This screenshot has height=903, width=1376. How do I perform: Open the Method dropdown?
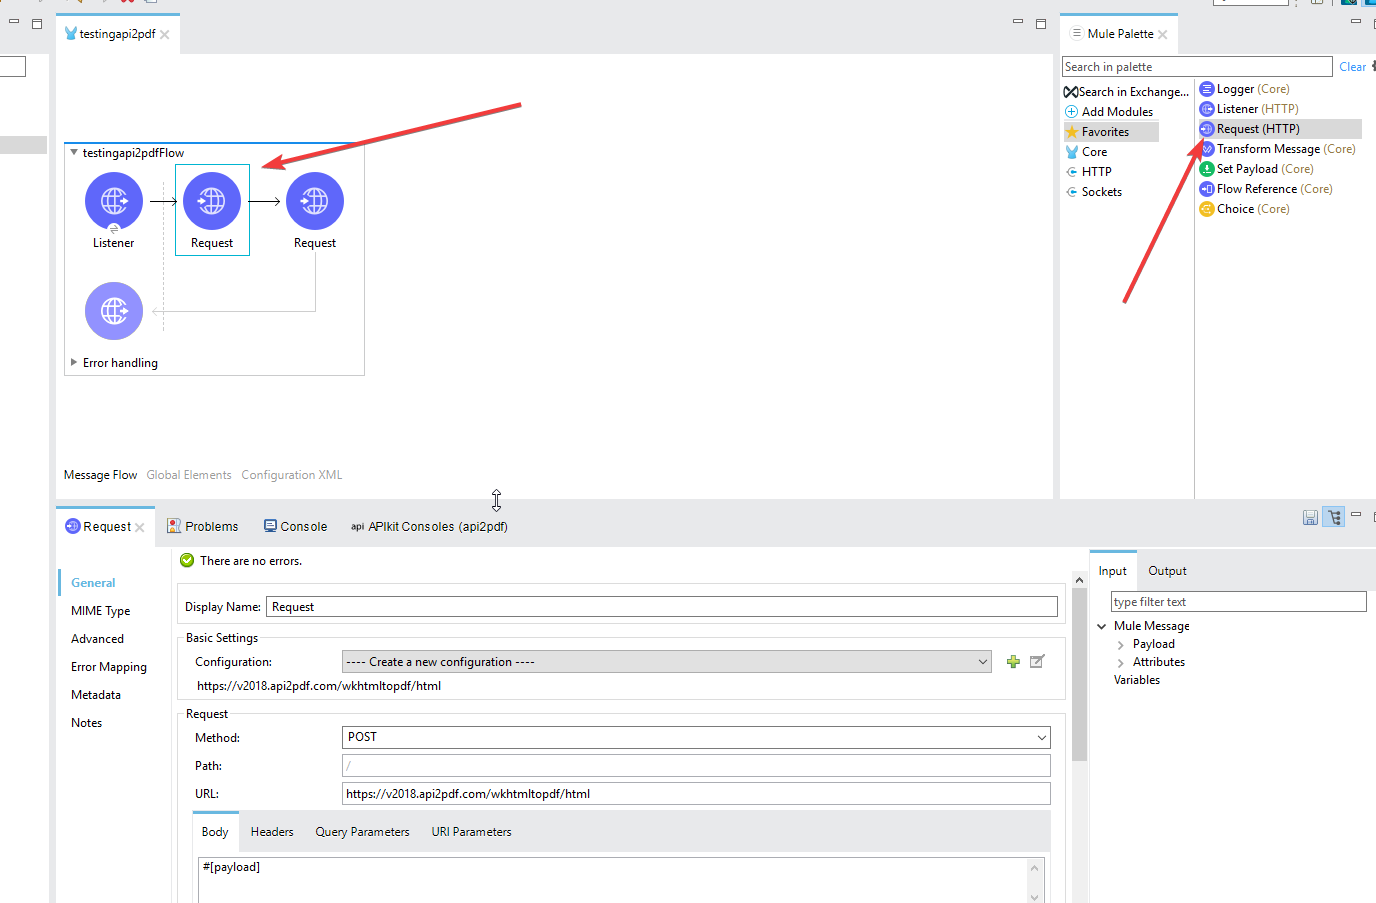(696, 738)
